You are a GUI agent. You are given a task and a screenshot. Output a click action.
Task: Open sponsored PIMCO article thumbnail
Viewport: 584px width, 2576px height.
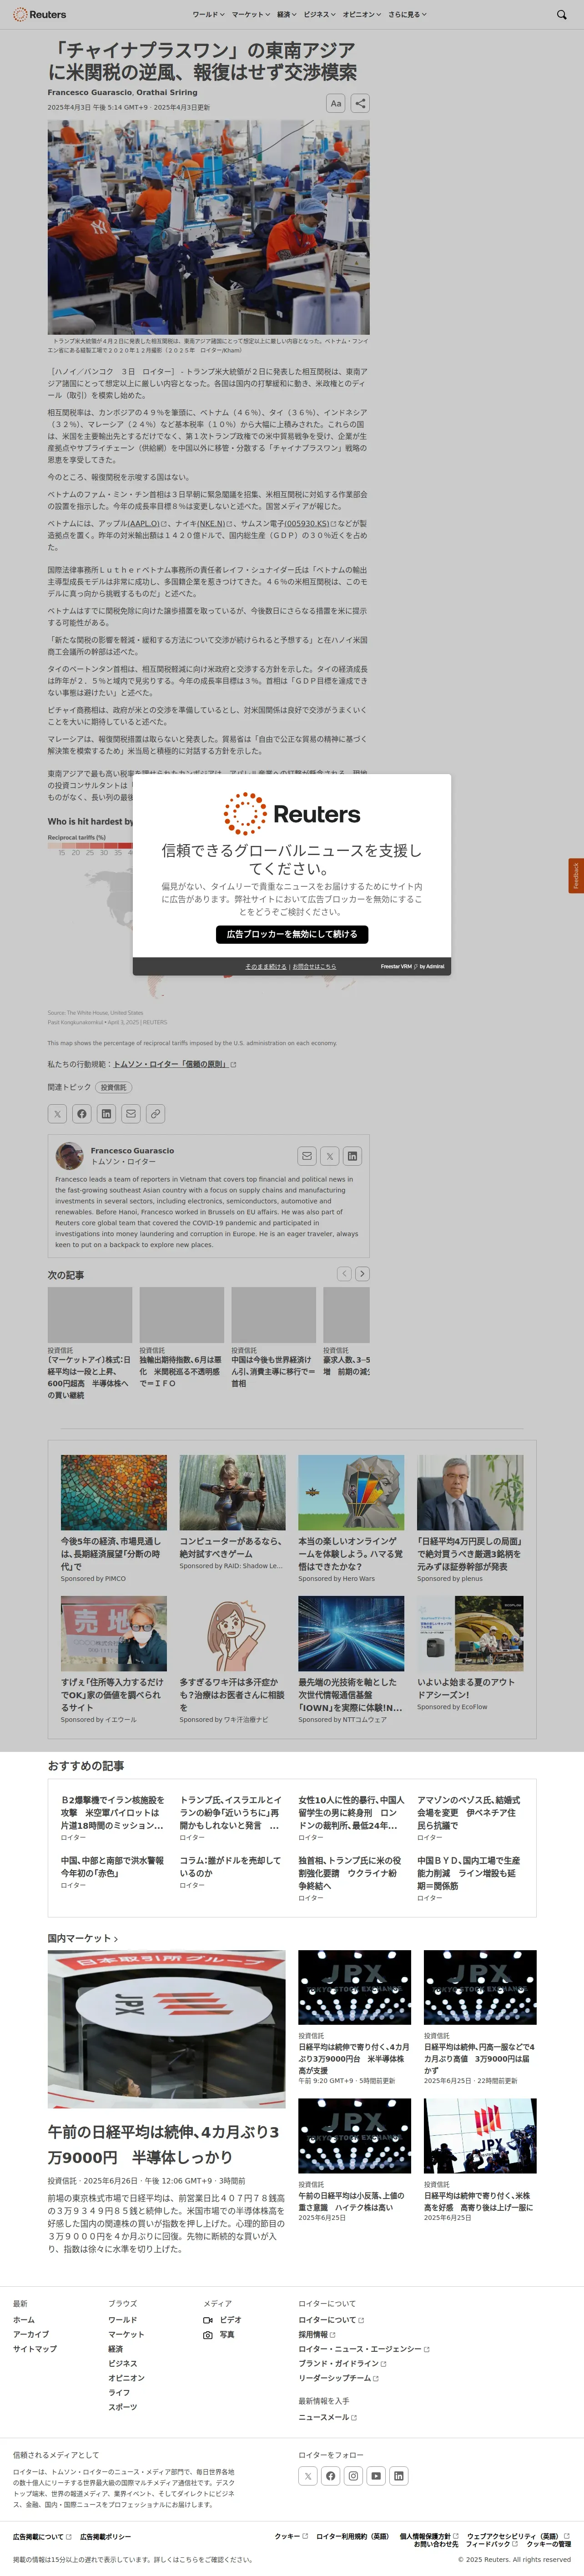pyautogui.click(x=114, y=1492)
